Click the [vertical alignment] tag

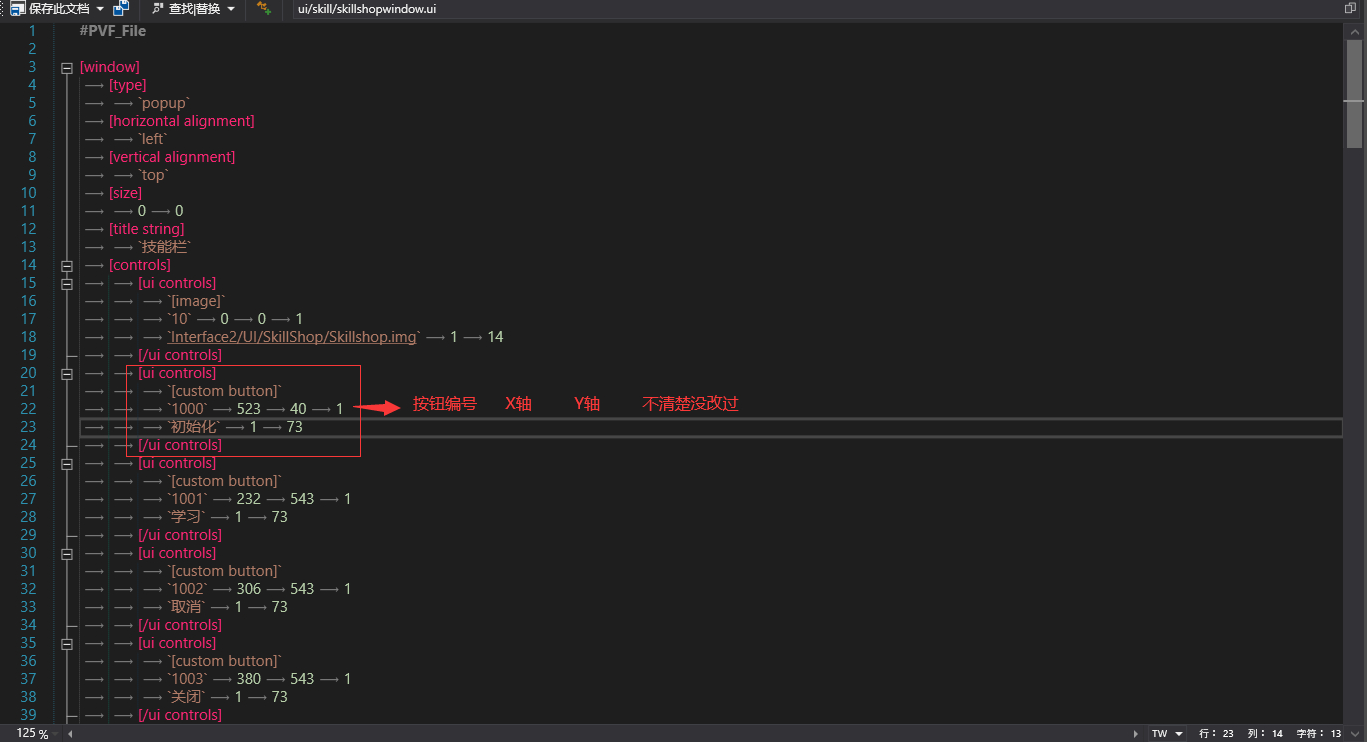tap(172, 157)
